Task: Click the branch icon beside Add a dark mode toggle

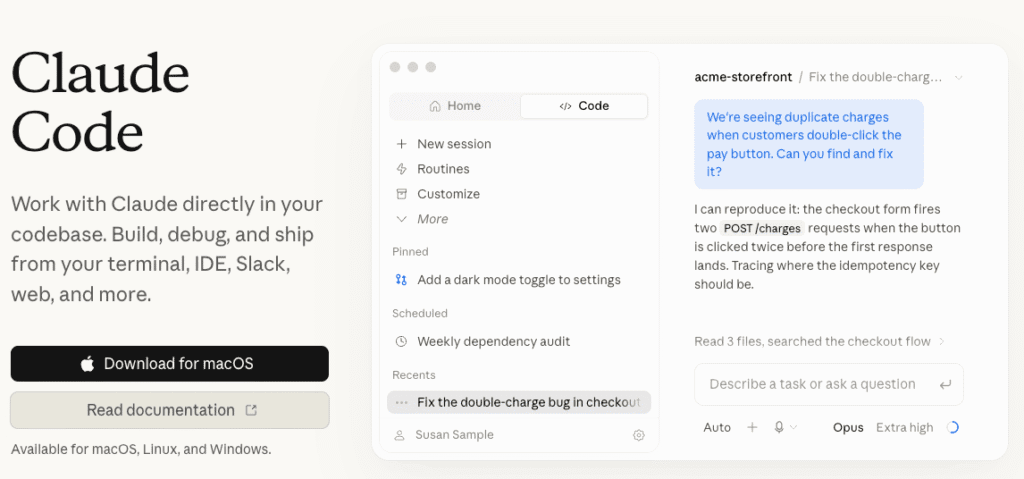Action: pyautogui.click(x=402, y=280)
